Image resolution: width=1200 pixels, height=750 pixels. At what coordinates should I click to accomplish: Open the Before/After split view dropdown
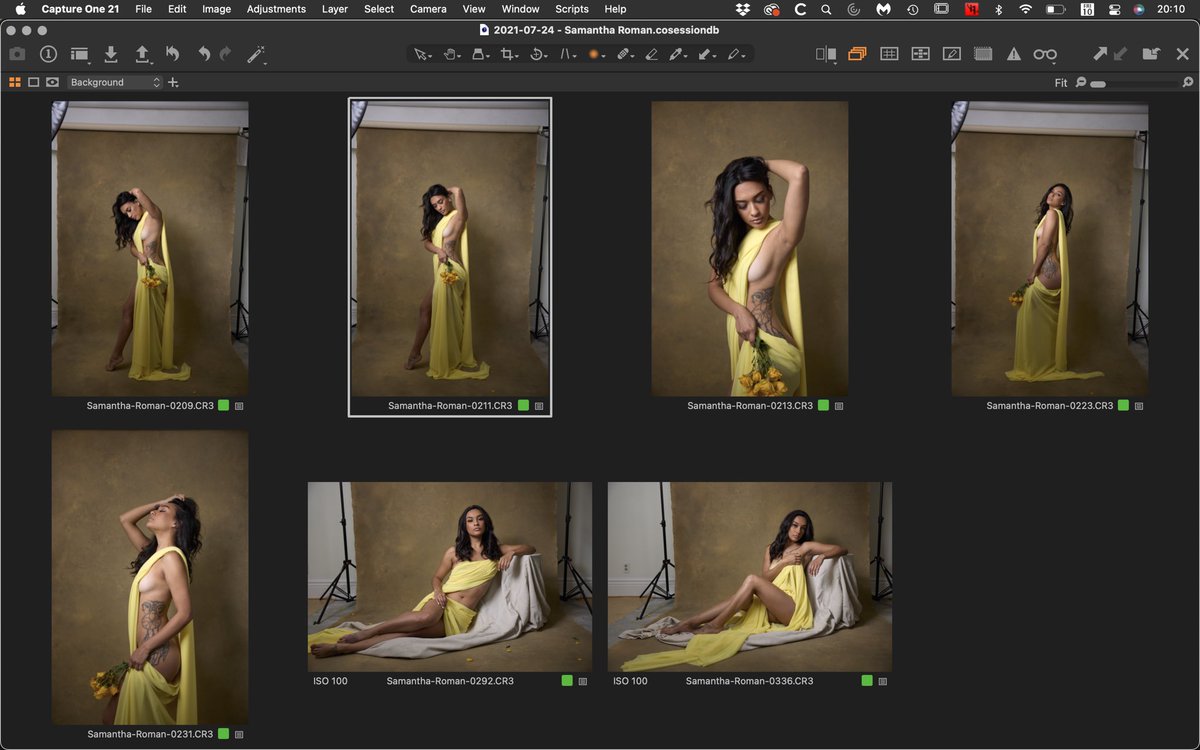[x=826, y=55]
